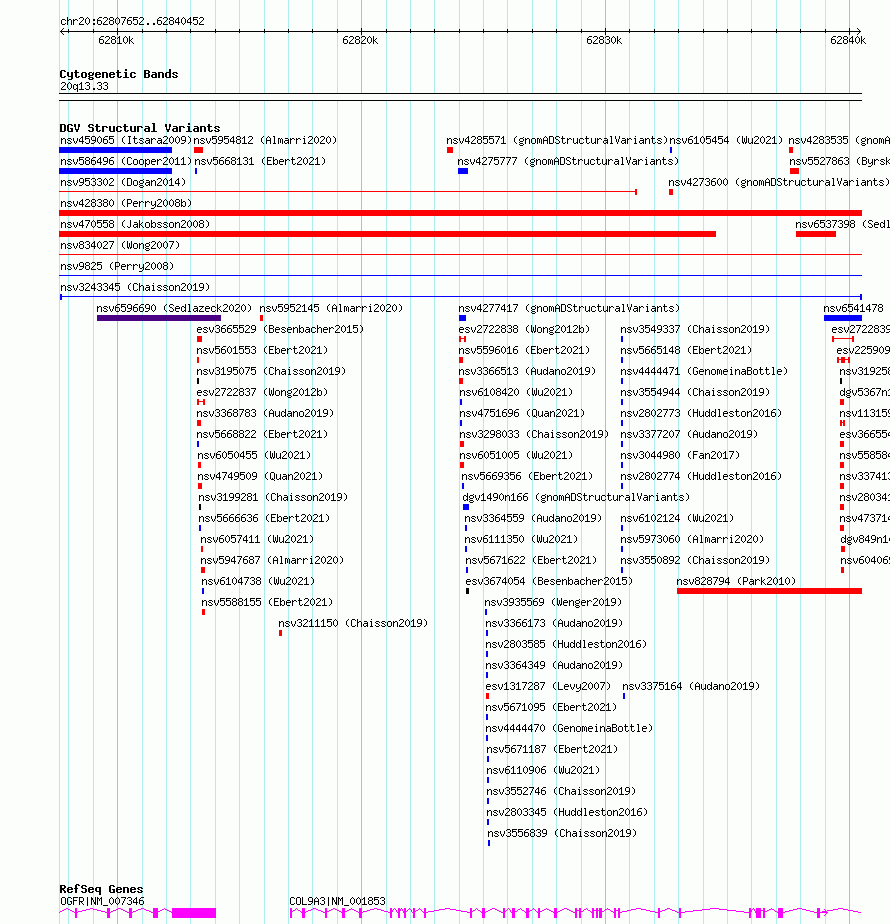Image resolution: width=890 pixels, height=924 pixels.
Task: Open nsv3195075 (Chaisson2019) variant
Action: 271,371
